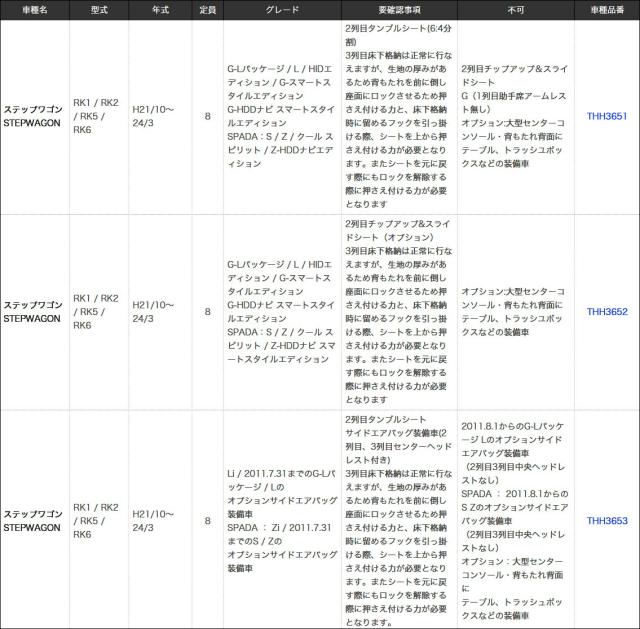The image size is (640, 629).
Task: Click the 型式 column header
Action: point(99,10)
